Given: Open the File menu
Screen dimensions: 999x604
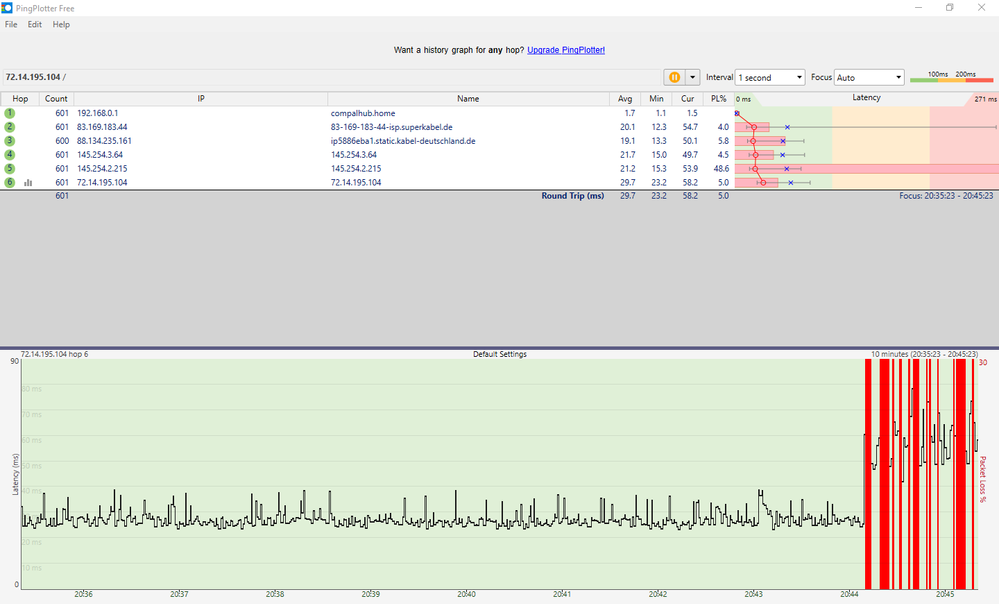Looking at the screenshot, I should click(x=11, y=24).
